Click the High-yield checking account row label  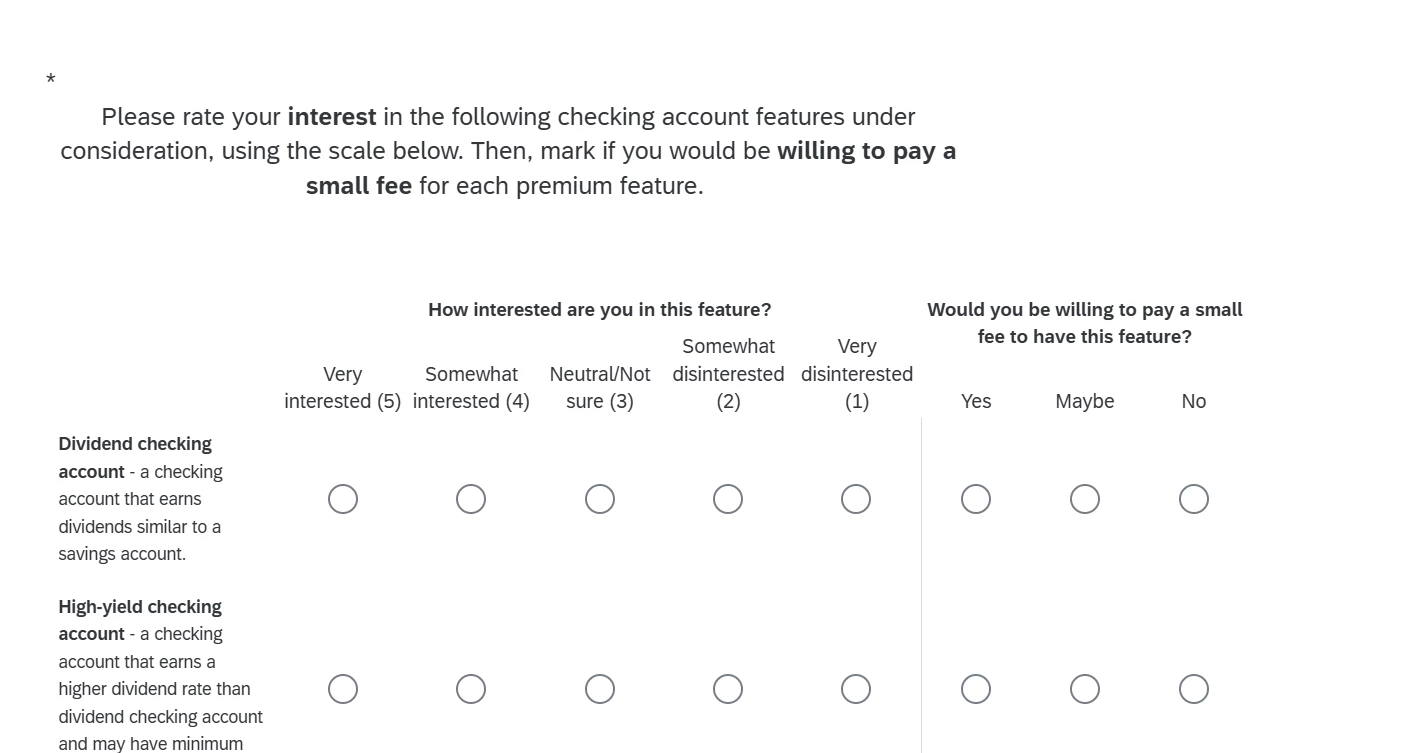pos(160,675)
